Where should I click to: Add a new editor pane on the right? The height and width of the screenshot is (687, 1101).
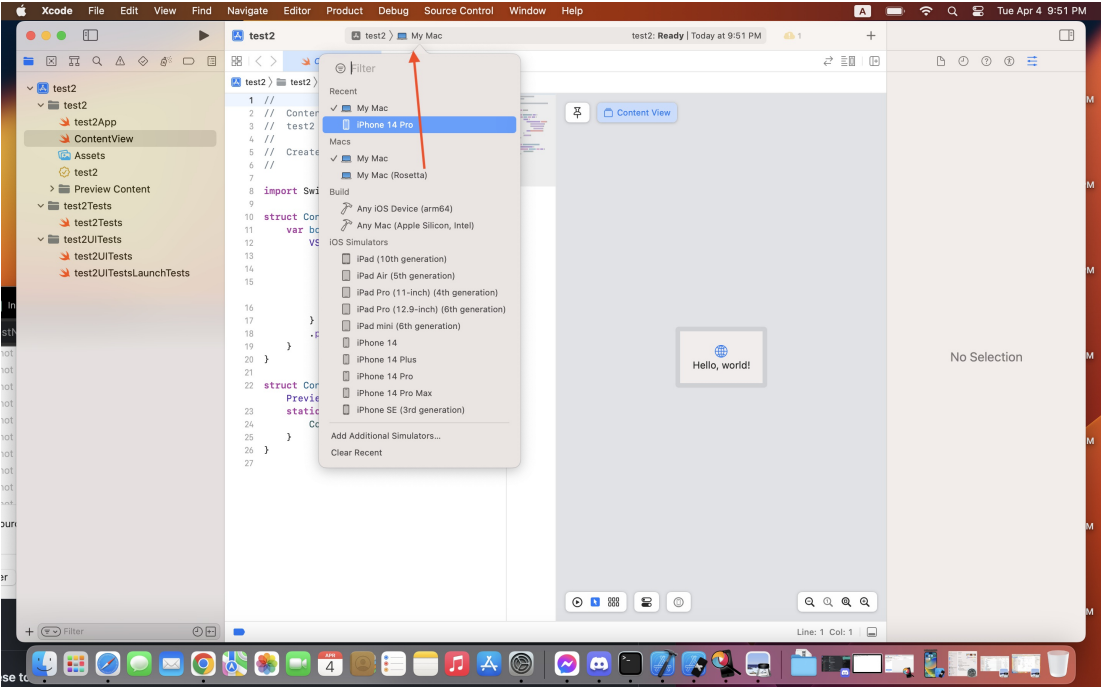click(x=874, y=61)
